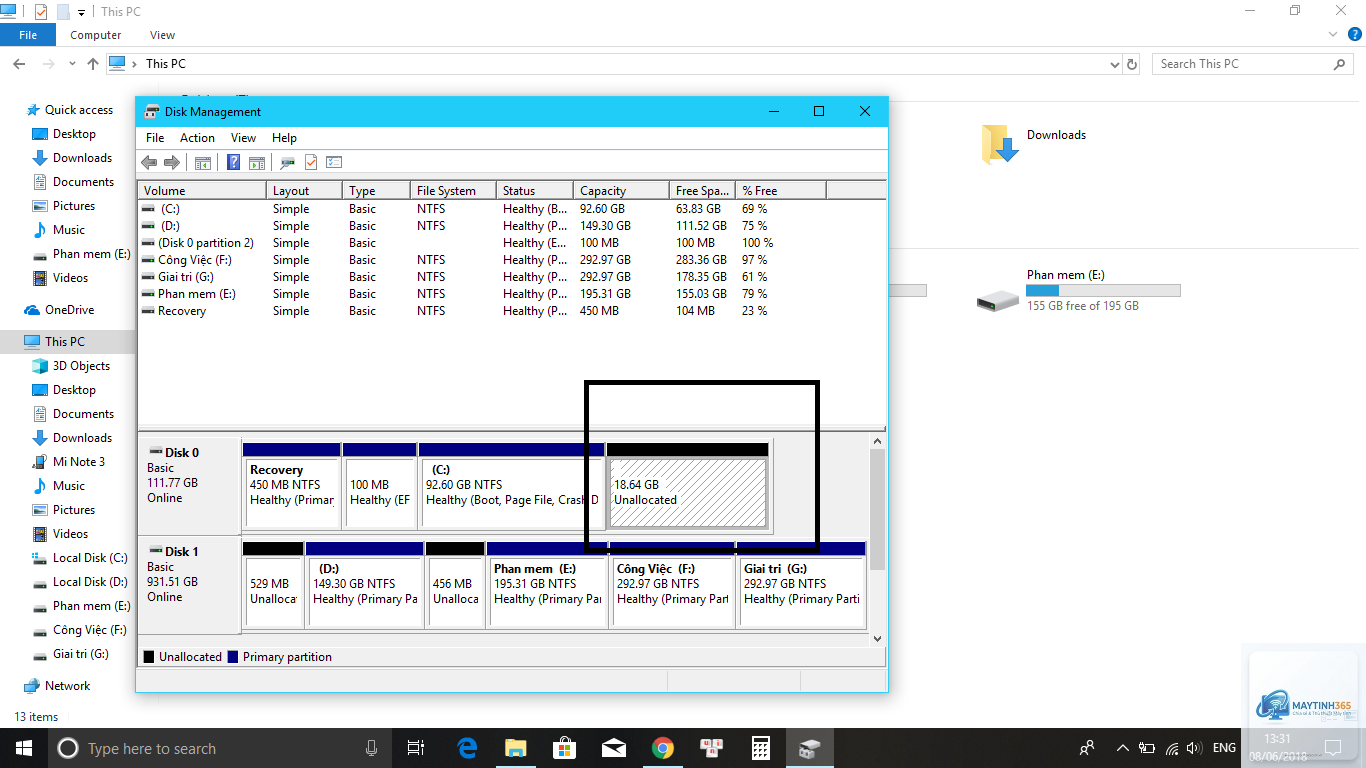Click the Disk 0 label panel
1366x768 pixels.
(189, 484)
